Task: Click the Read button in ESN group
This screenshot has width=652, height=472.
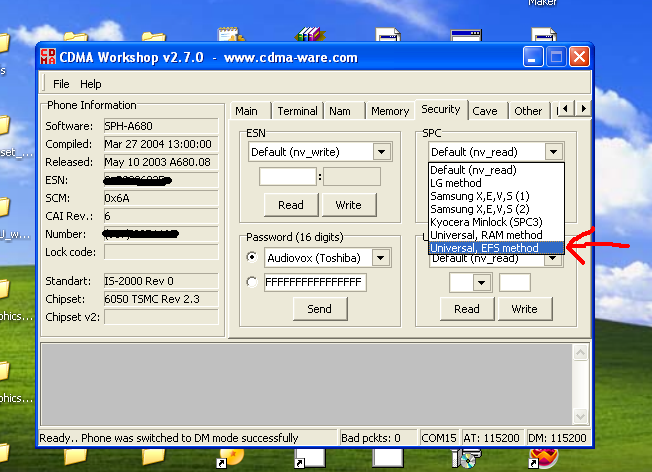Action: click(x=291, y=205)
